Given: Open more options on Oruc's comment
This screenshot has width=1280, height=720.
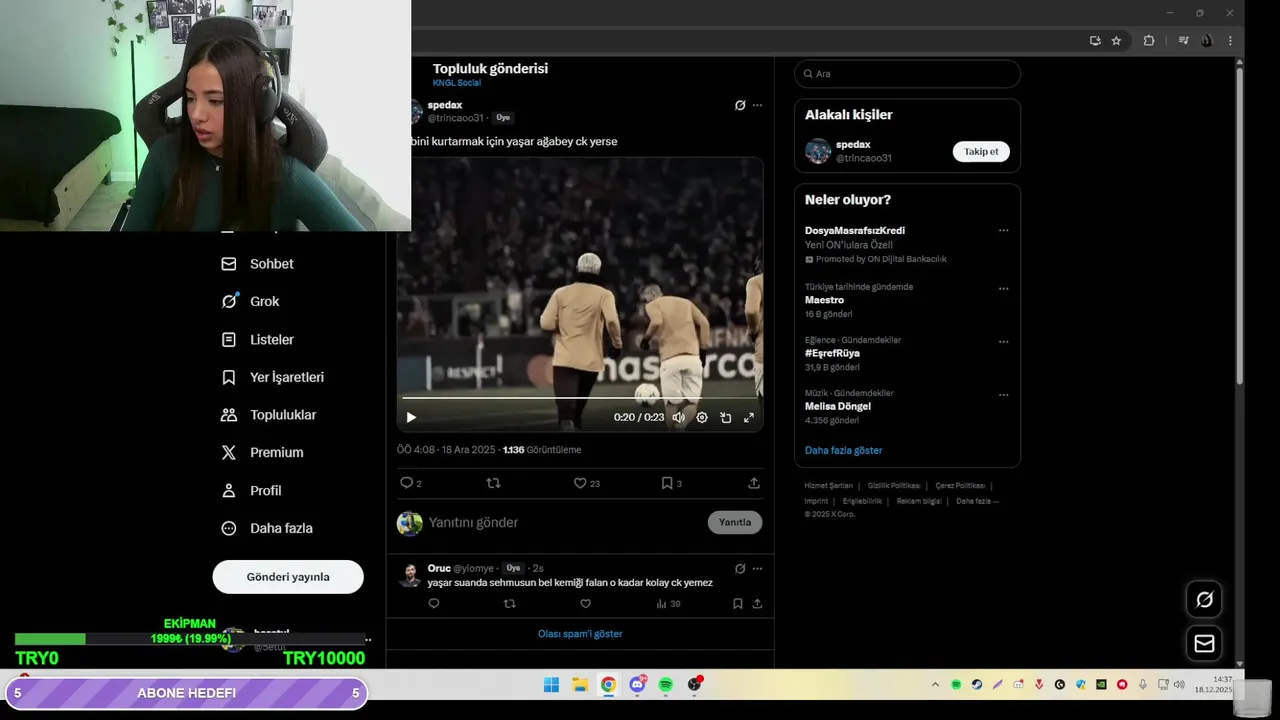Looking at the screenshot, I should 757,568.
